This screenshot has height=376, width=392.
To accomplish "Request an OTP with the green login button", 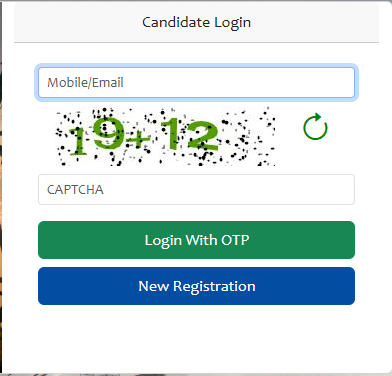I will click(x=196, y=240).
